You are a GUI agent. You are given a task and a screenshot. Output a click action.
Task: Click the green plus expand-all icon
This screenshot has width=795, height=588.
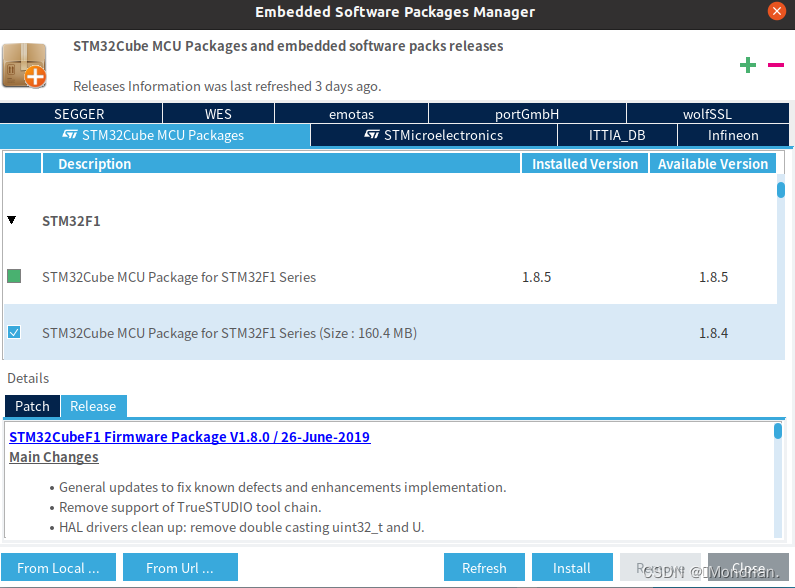[748, 65]
